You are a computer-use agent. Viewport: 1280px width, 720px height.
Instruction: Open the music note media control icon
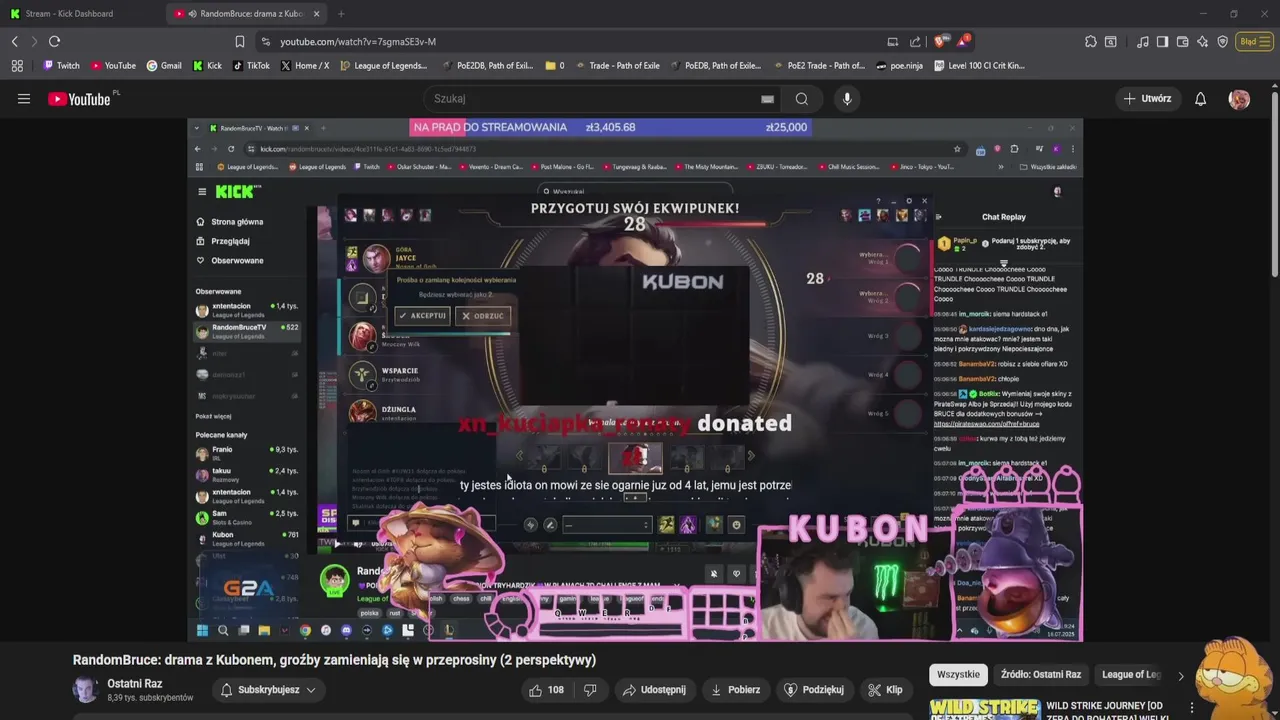(x=1143, y=41)
